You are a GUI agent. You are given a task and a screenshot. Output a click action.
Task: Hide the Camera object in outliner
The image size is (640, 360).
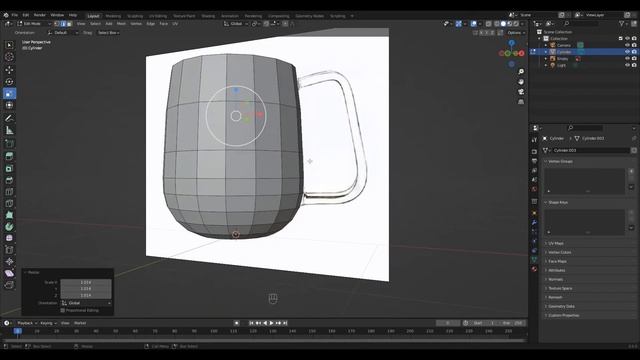[627, 45]
